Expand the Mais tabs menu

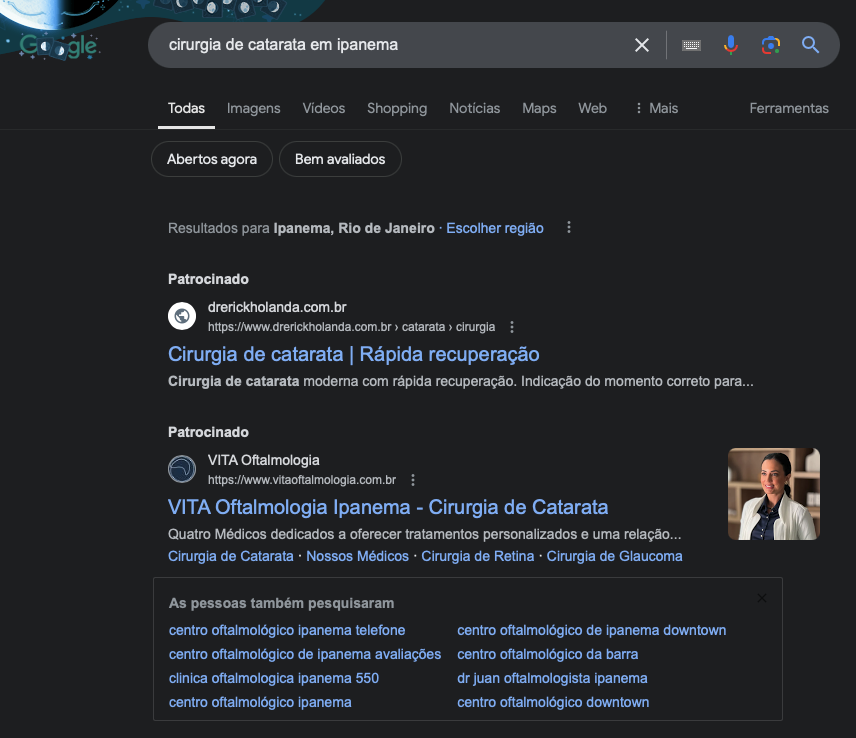(657, 108)
